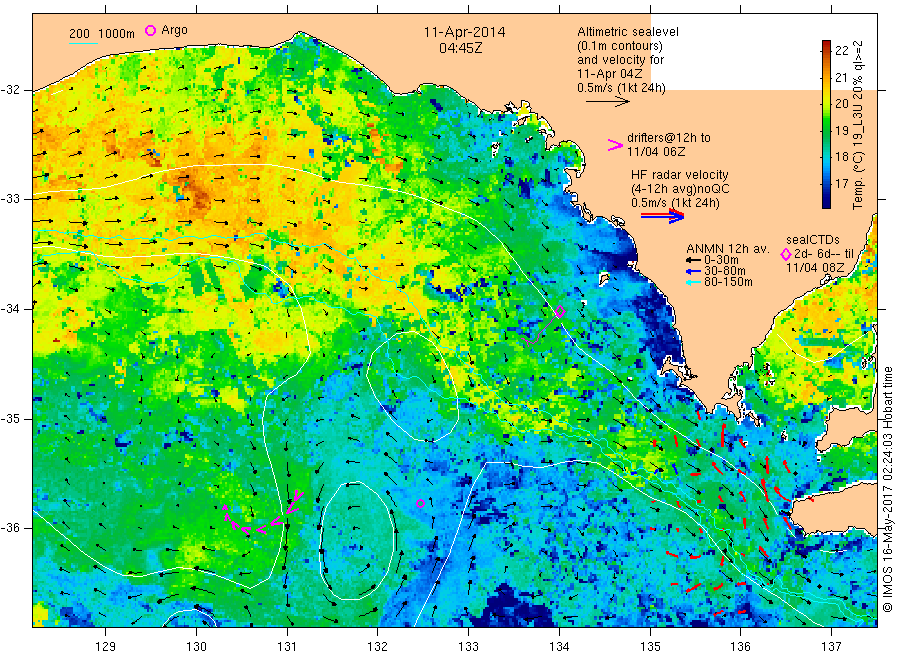Screen dimensions: 900x660
Task: Click the '22' colorbar tick label
Action: pyautogui.click(x=841, y=51)
